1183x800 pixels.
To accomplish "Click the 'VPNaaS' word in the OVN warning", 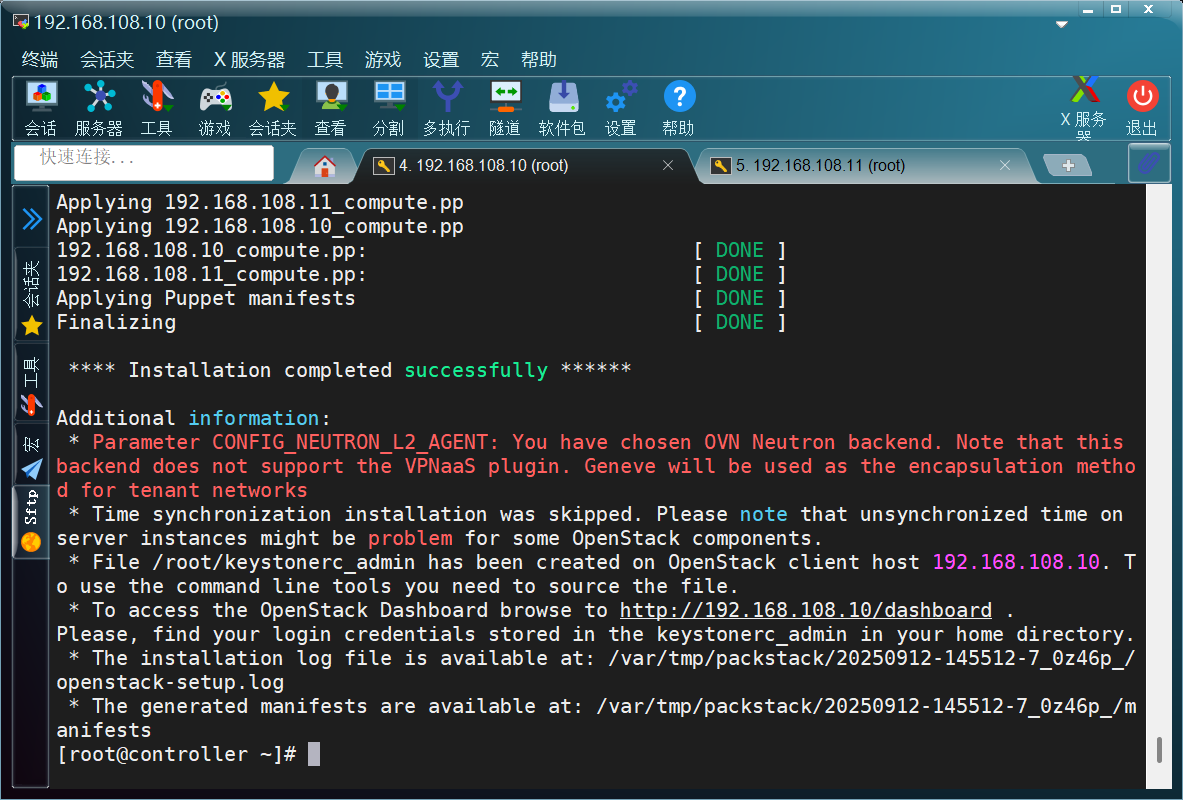I will [x=440, y=466].
